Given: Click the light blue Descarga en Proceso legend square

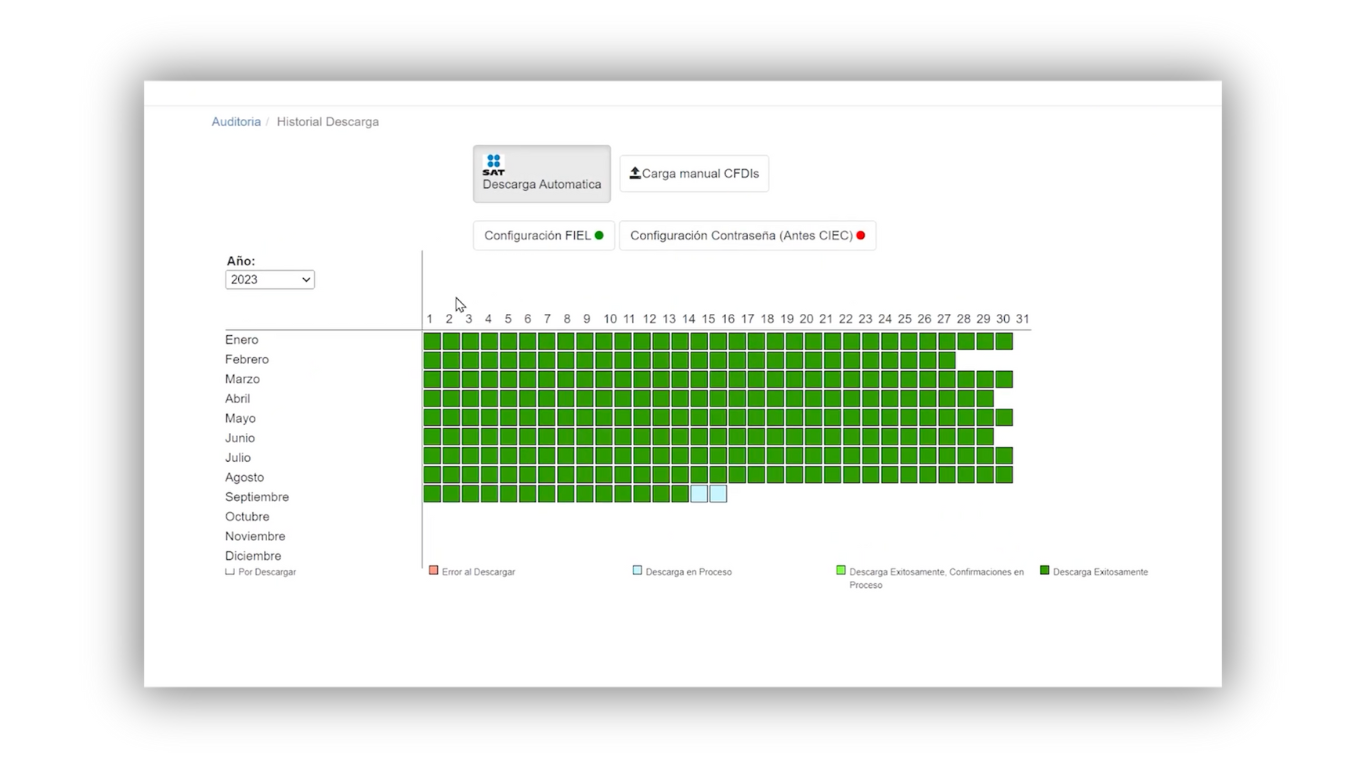Looking at the screenshot, I should 637,570.
